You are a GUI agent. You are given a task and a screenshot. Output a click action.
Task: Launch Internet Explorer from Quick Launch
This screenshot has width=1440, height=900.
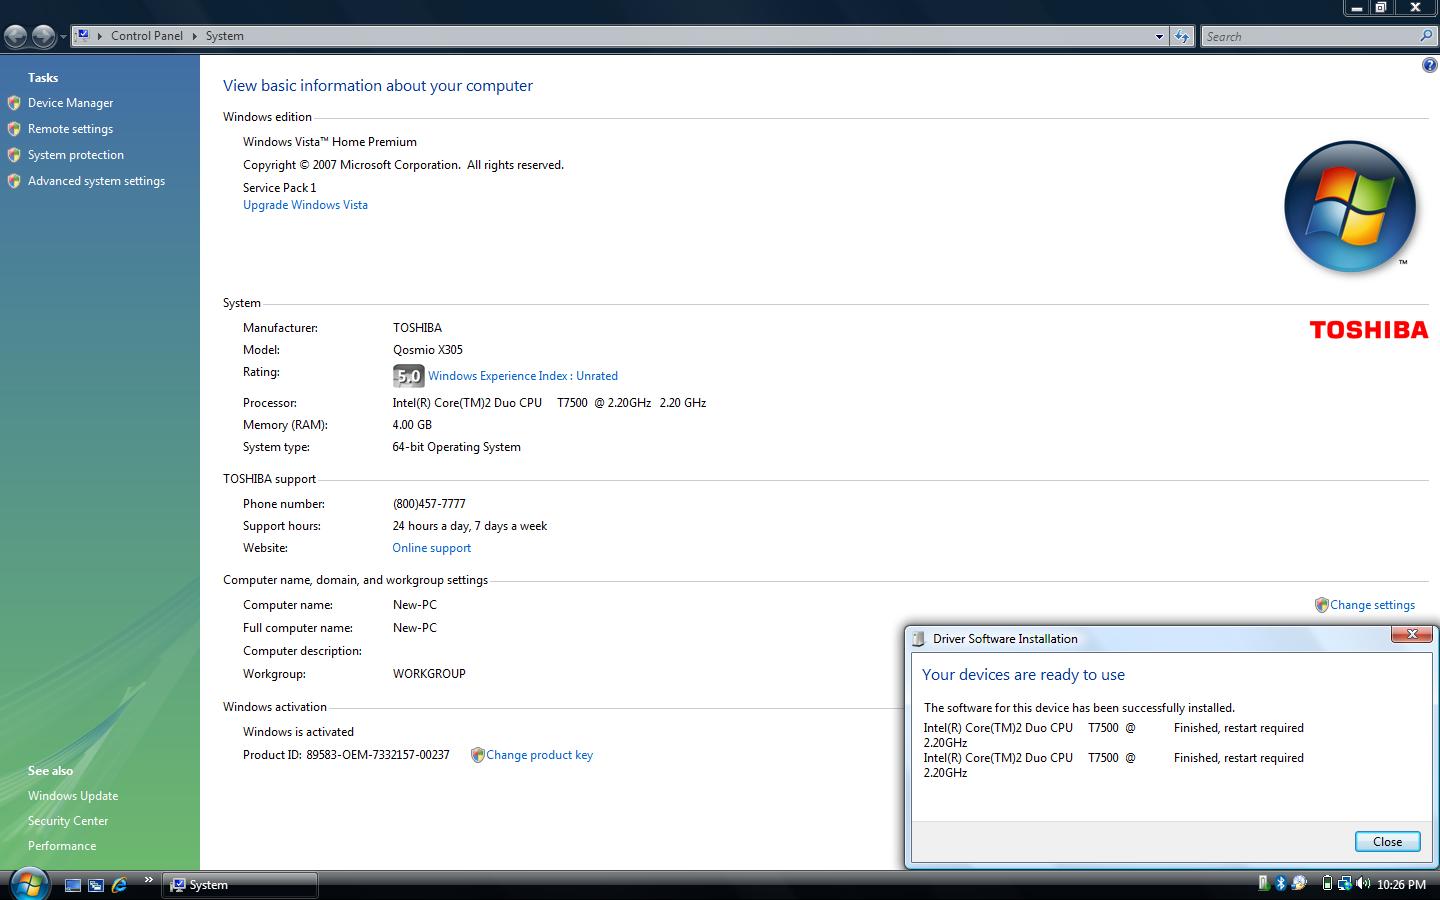(x=119, y=885)
